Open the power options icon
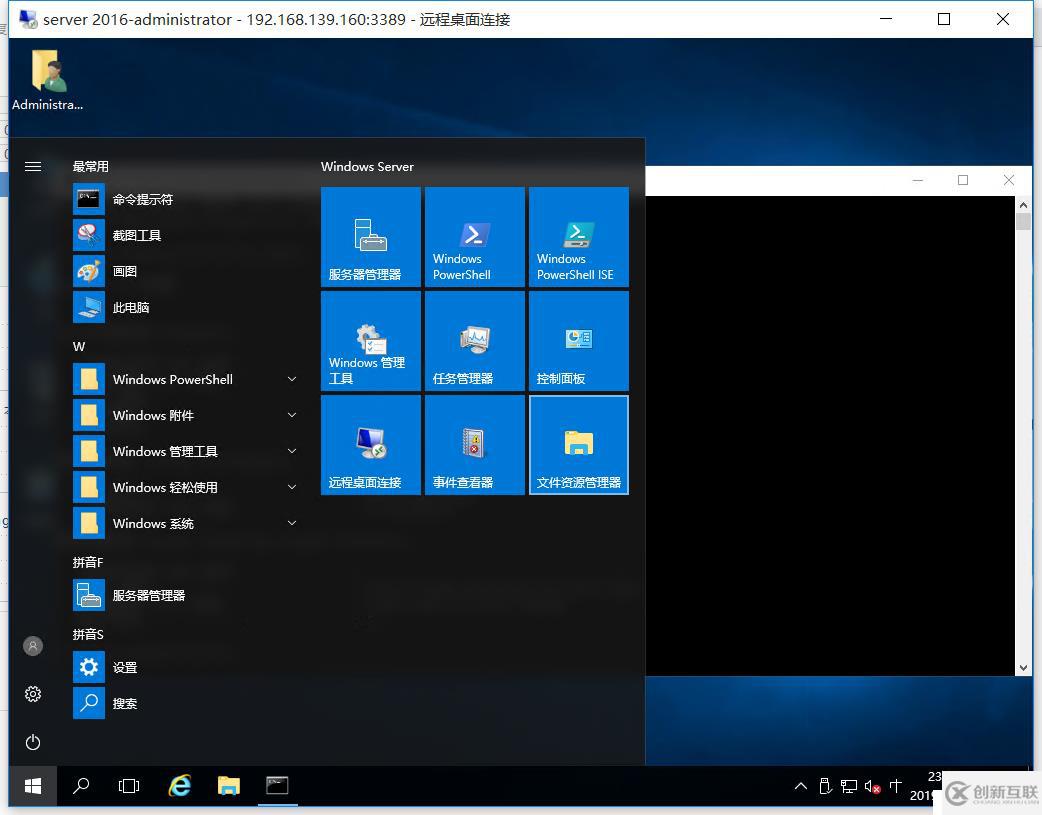This screenshot has height=815, width=1042. pyautogui.click(x=33, y=742)
